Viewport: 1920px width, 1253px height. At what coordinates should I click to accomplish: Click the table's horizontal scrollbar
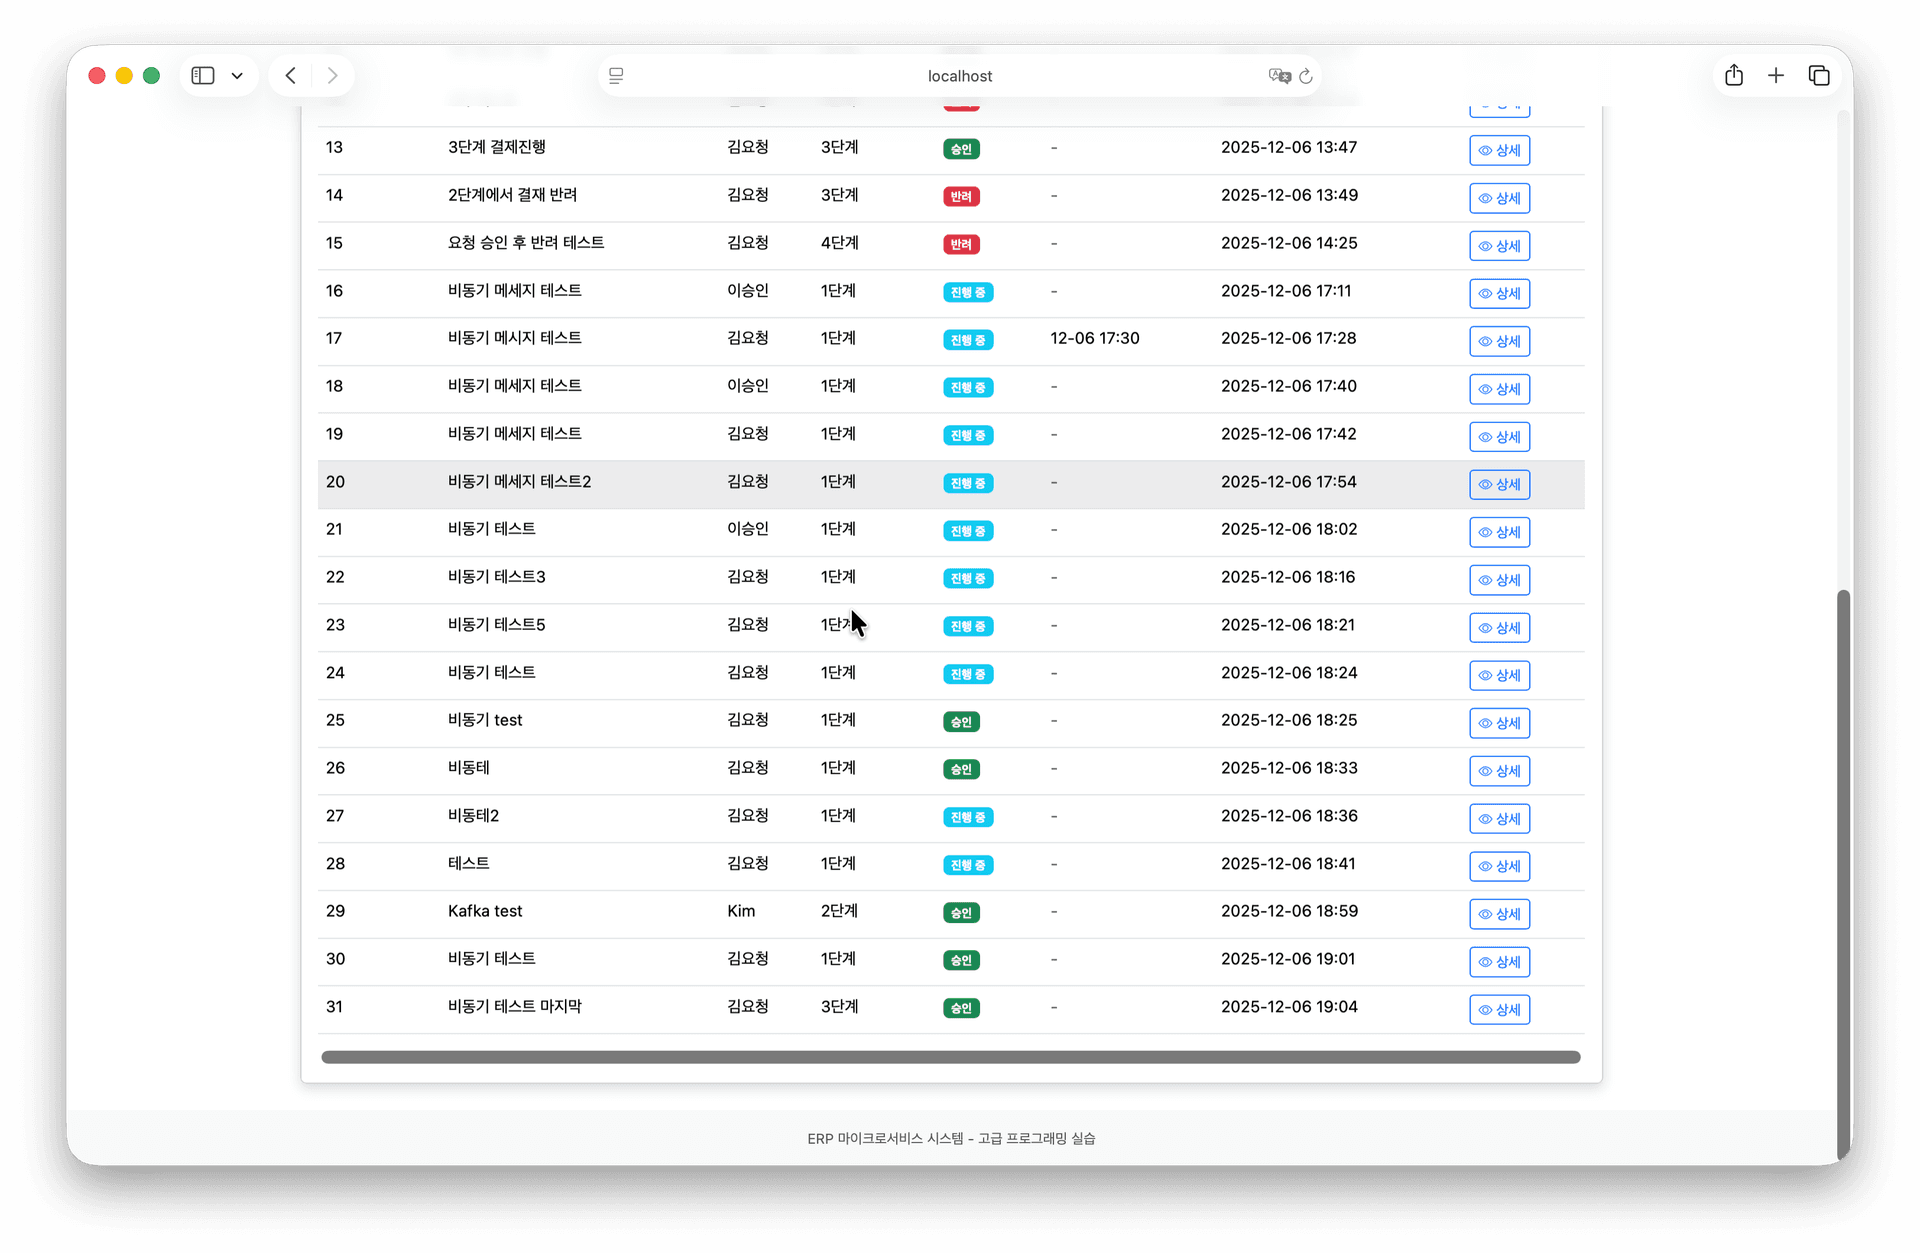pyautogui.click(x=950, y=1057)
